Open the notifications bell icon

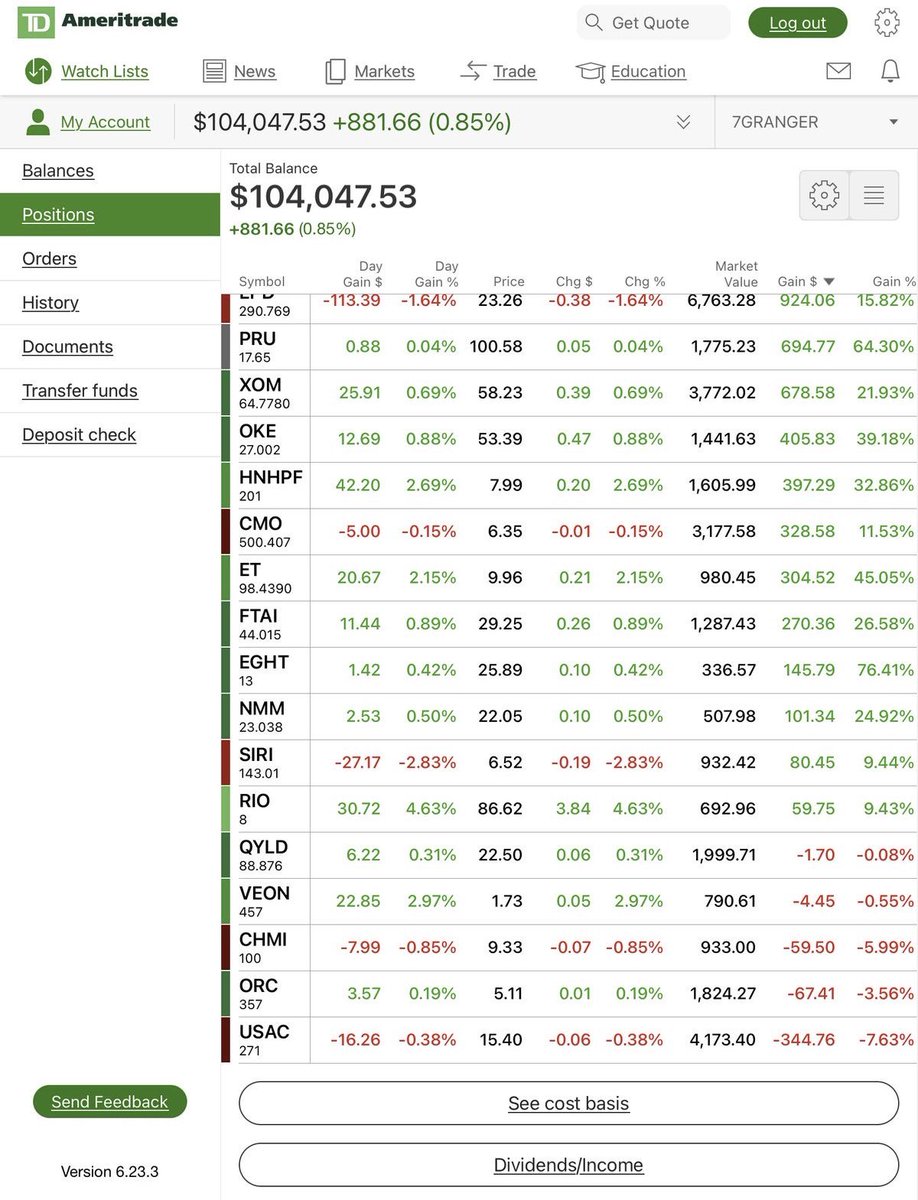pos(890,71)
